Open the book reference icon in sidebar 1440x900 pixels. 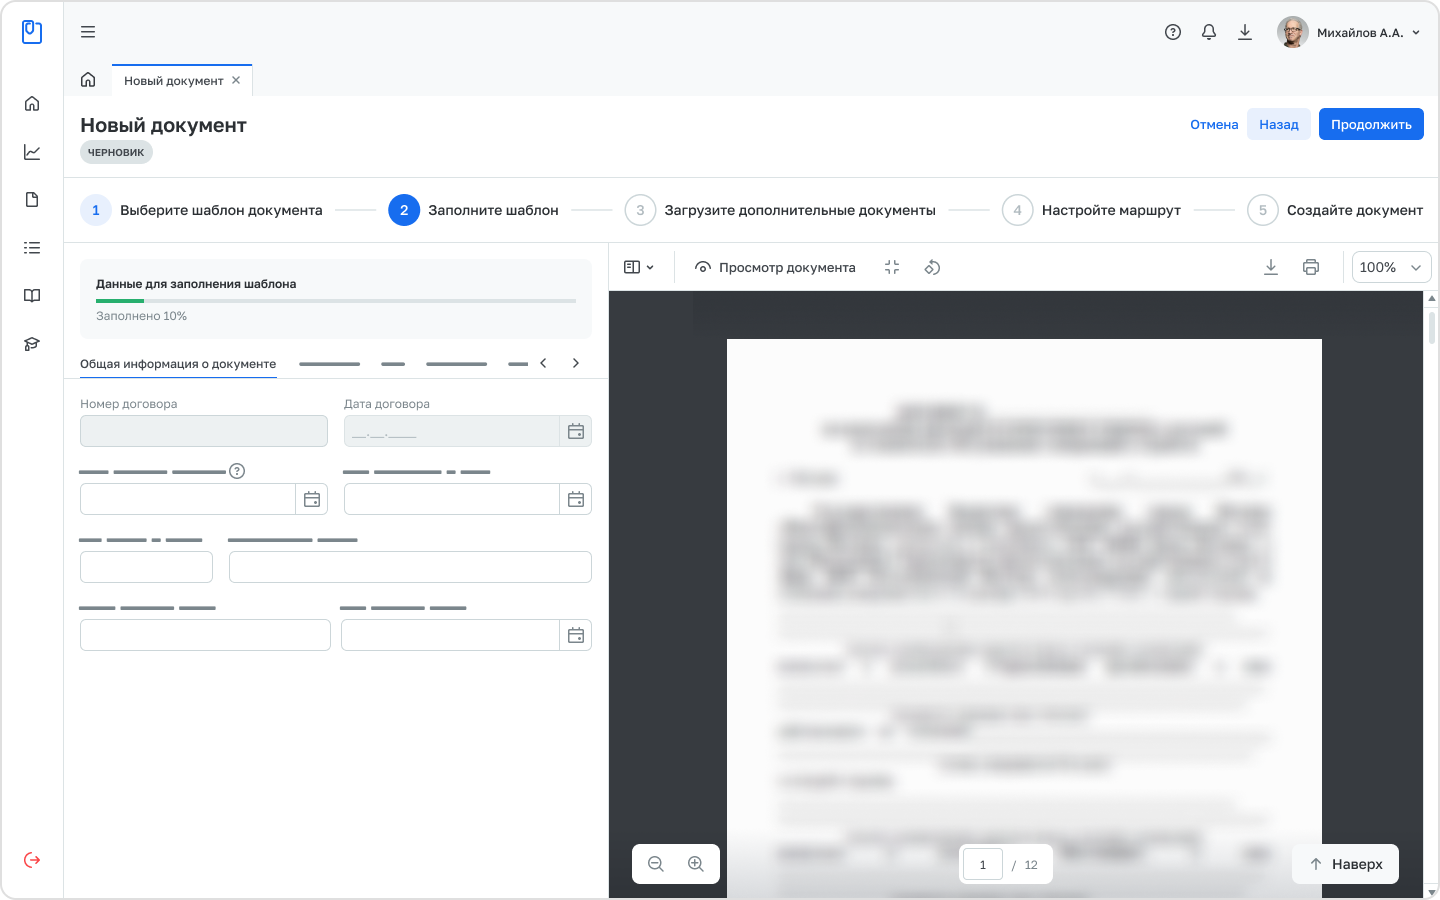[x=32, y=296]
